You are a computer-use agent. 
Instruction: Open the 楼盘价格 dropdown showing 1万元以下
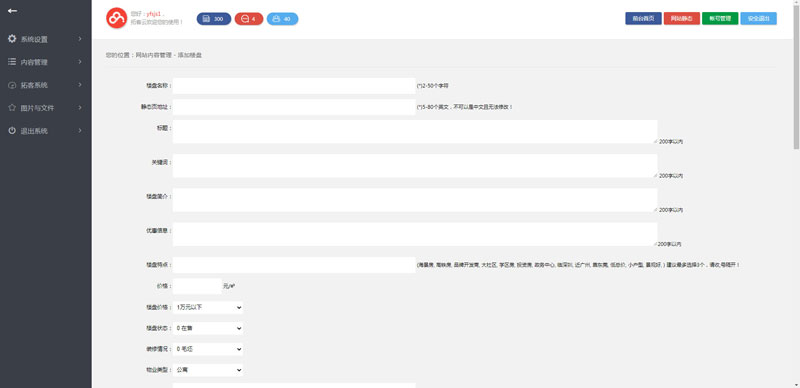[x=208, y=307]
